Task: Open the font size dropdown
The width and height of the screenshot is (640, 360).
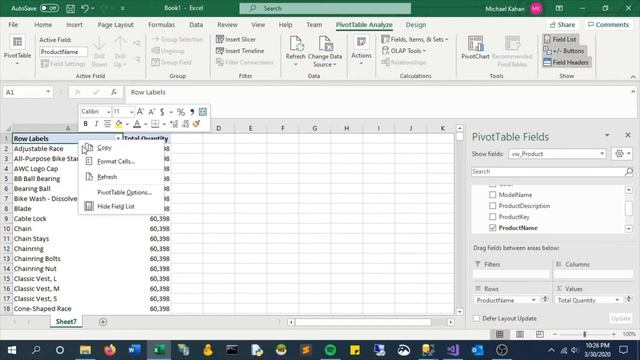Action: (x=131, y=112)
